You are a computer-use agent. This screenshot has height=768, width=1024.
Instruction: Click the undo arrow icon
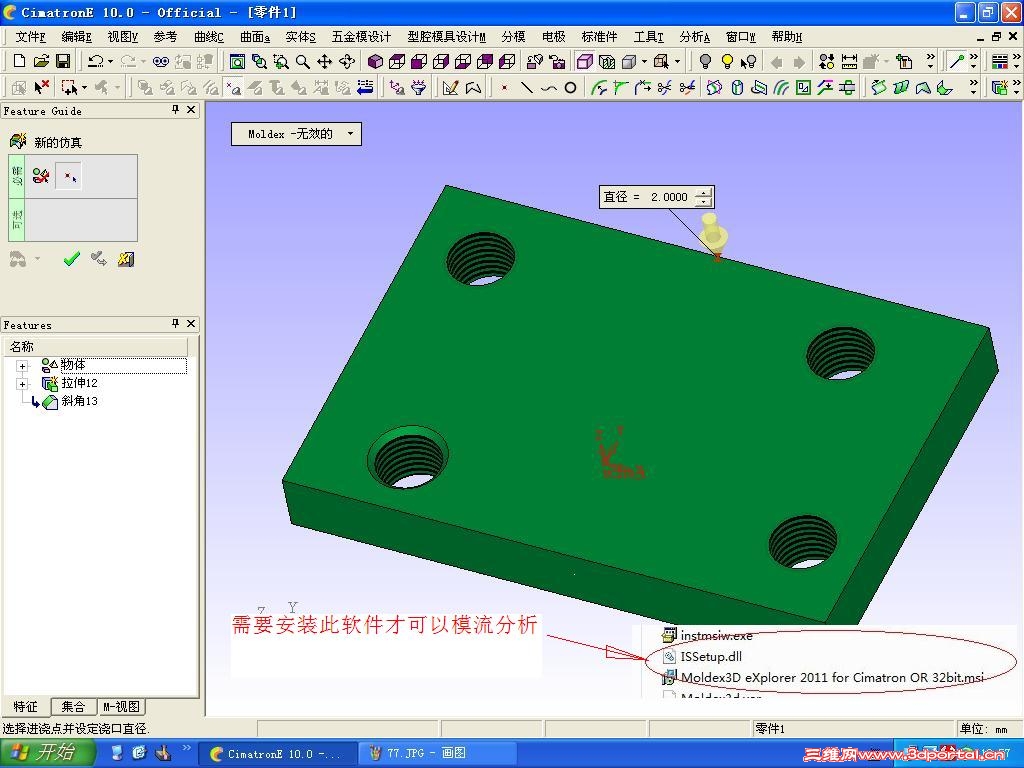(95, 61)
